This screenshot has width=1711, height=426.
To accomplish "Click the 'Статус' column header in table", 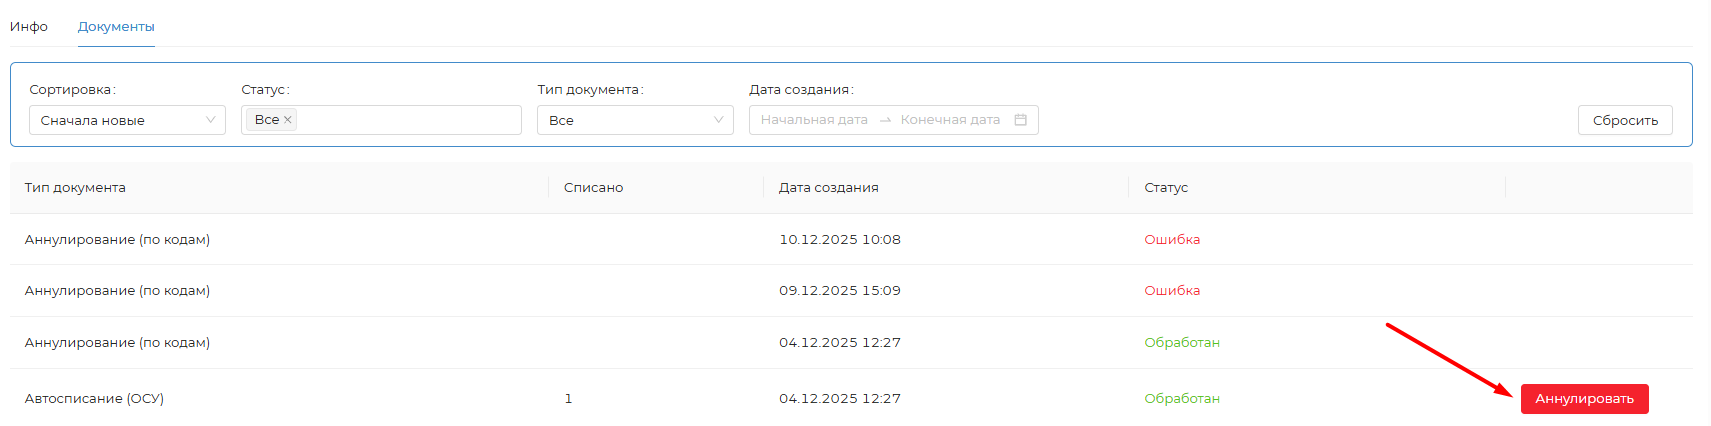I will (x=1166, y=188).
